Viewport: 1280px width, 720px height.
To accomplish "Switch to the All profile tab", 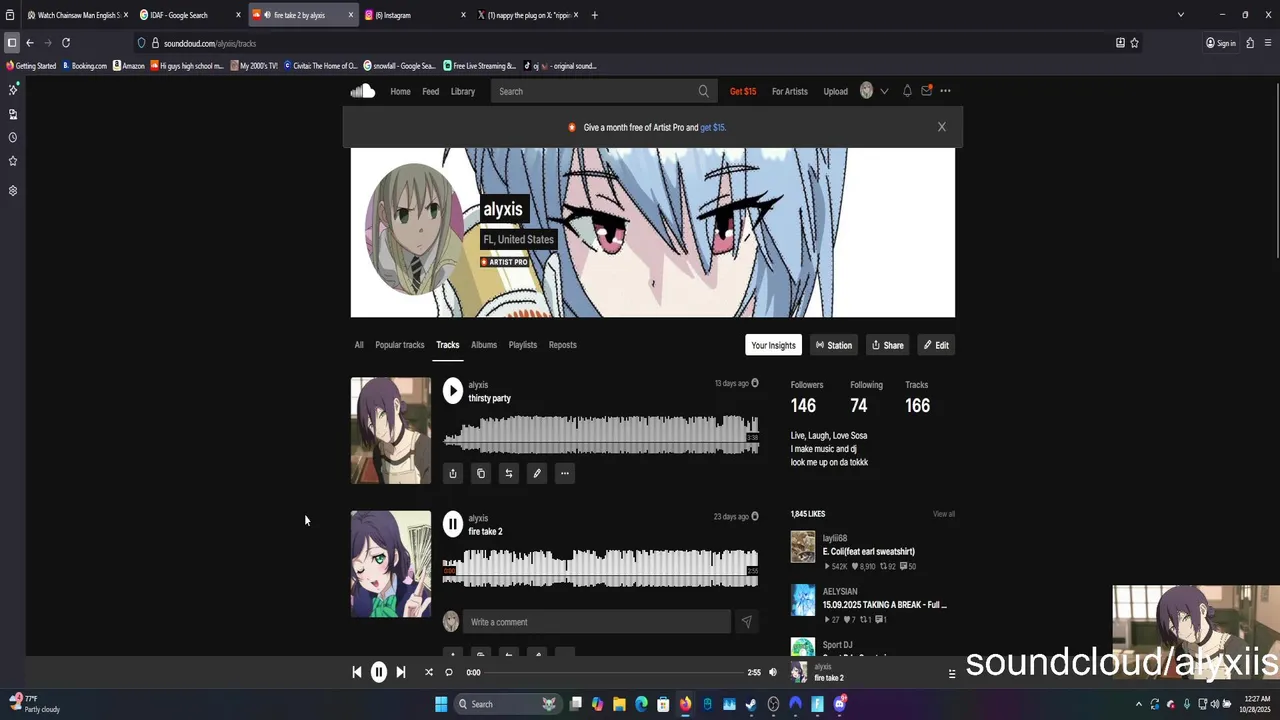I will click(x=359, y=345).
